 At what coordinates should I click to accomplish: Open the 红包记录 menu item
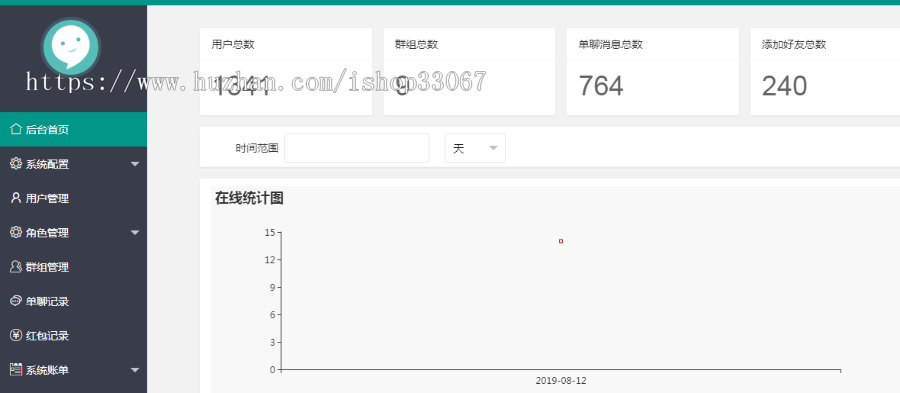click(x=73, y=336)
